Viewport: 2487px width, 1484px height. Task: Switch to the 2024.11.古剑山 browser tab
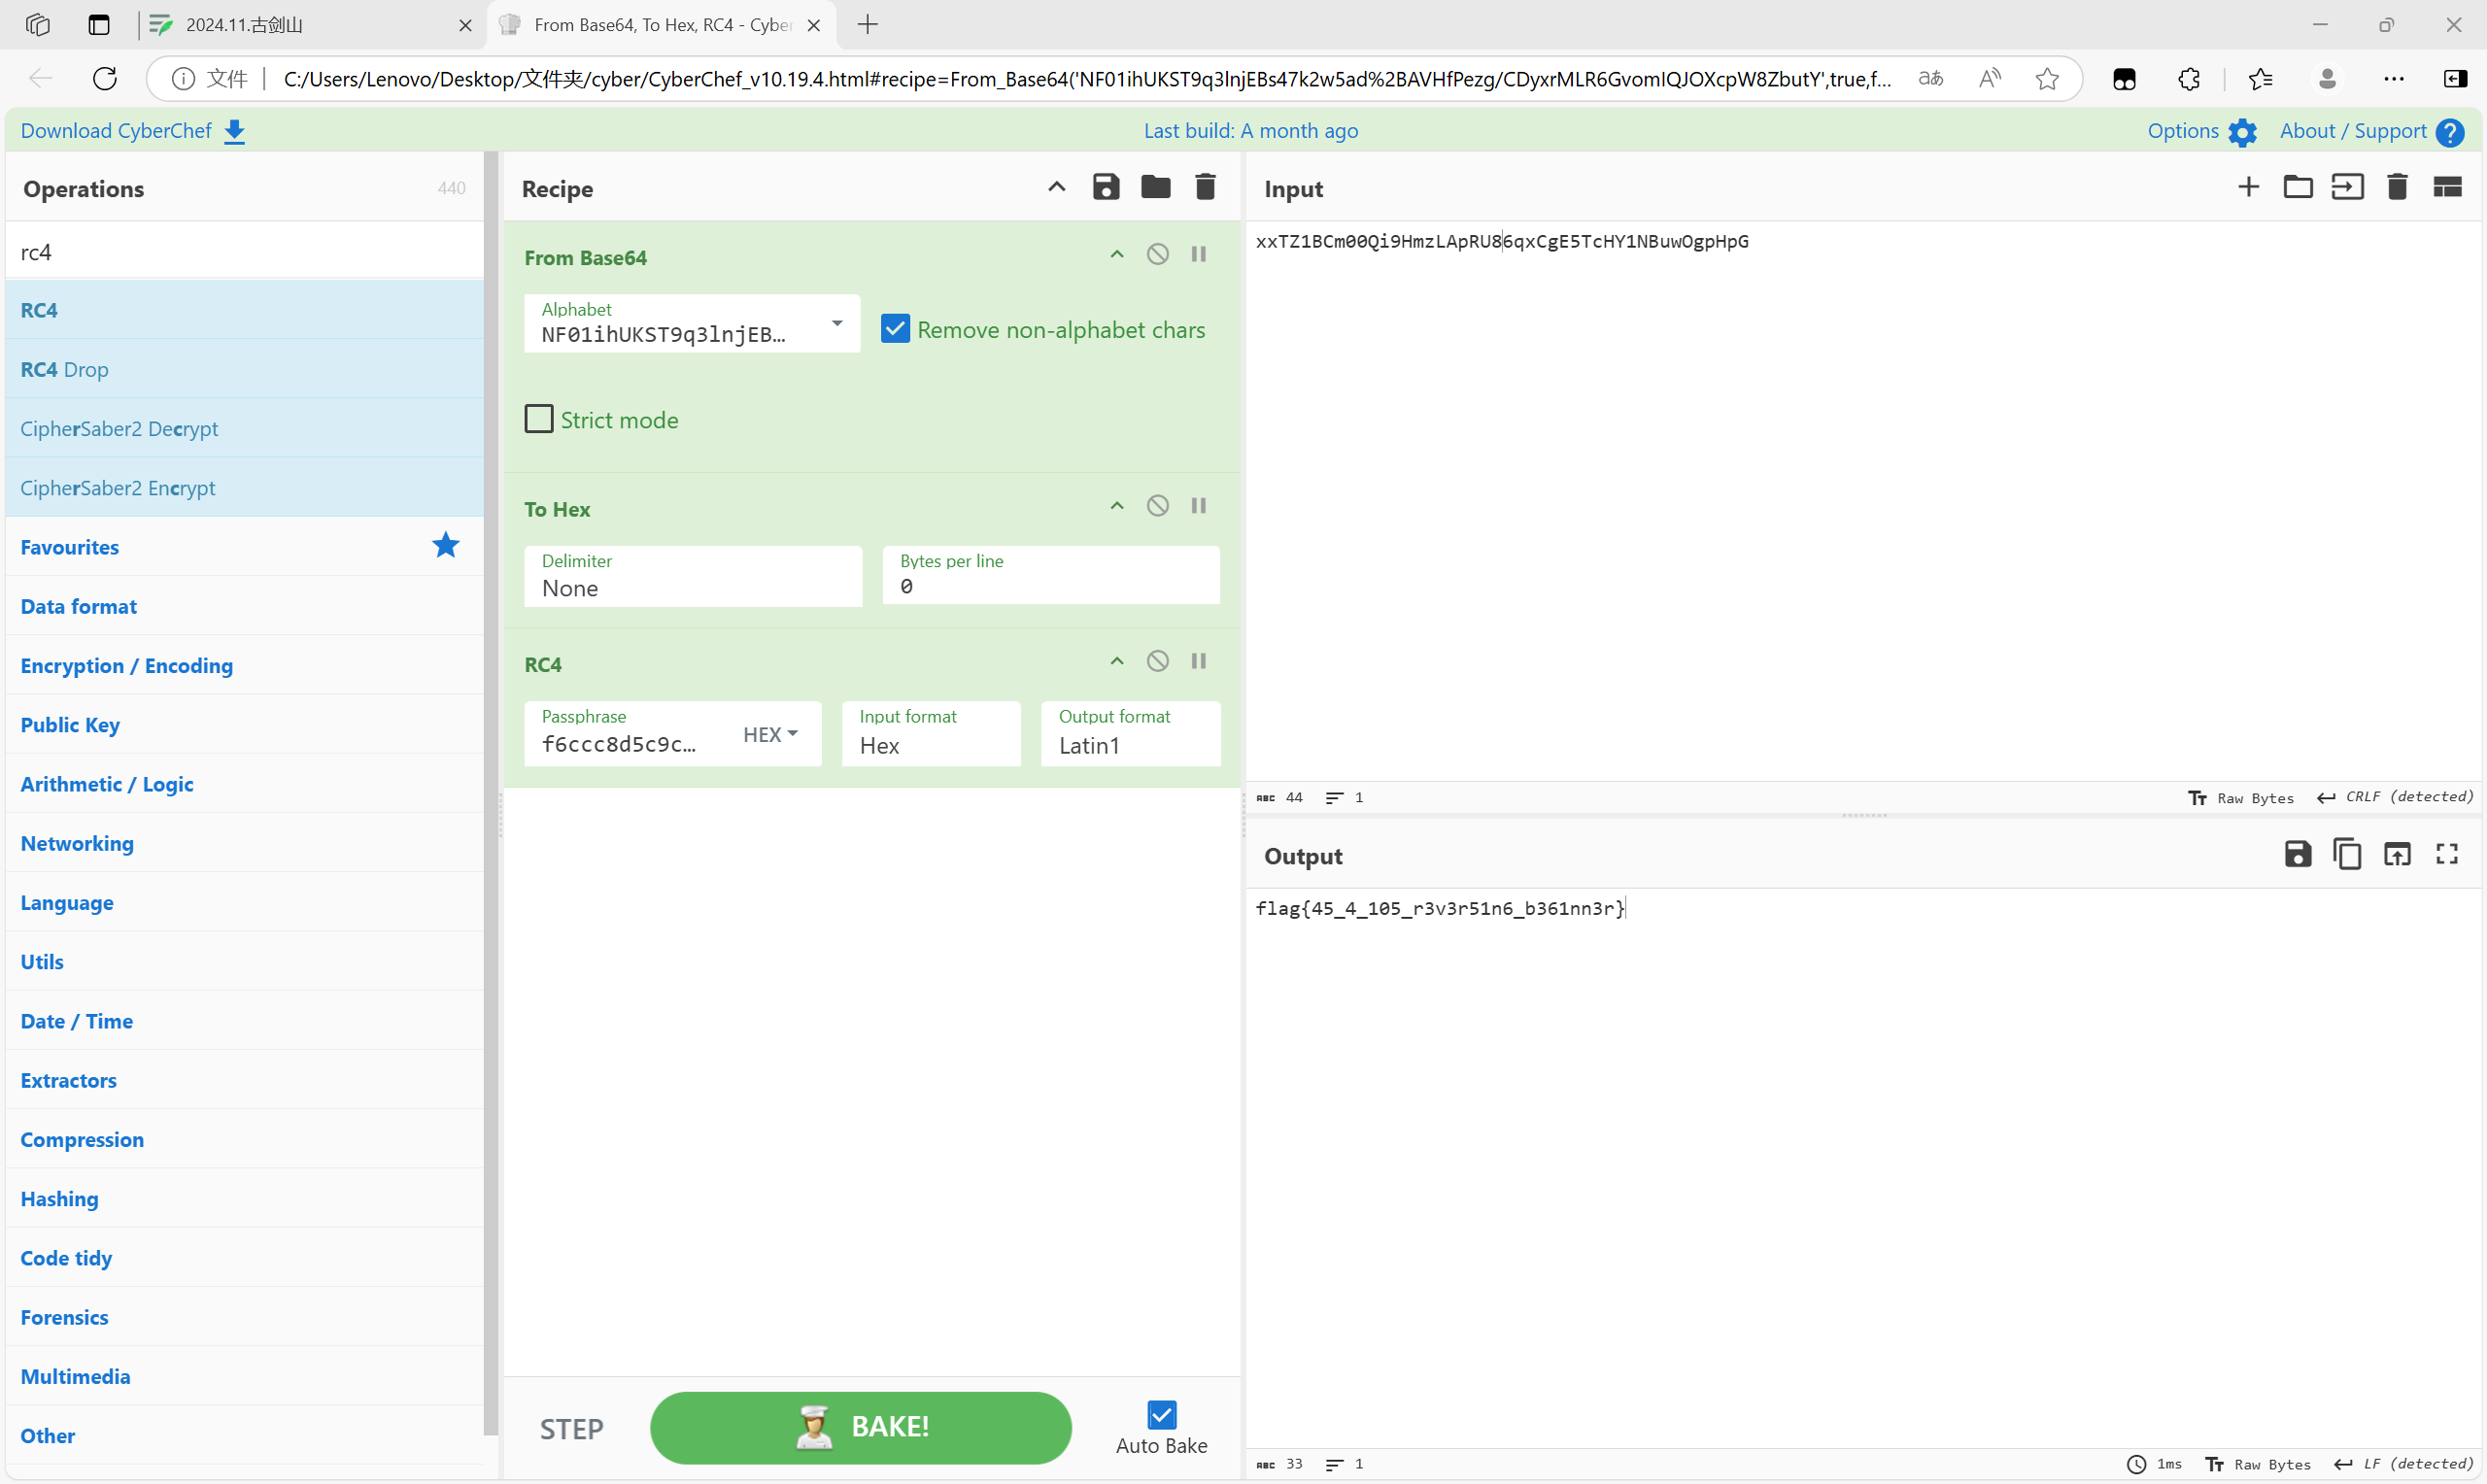coord(310,25)
